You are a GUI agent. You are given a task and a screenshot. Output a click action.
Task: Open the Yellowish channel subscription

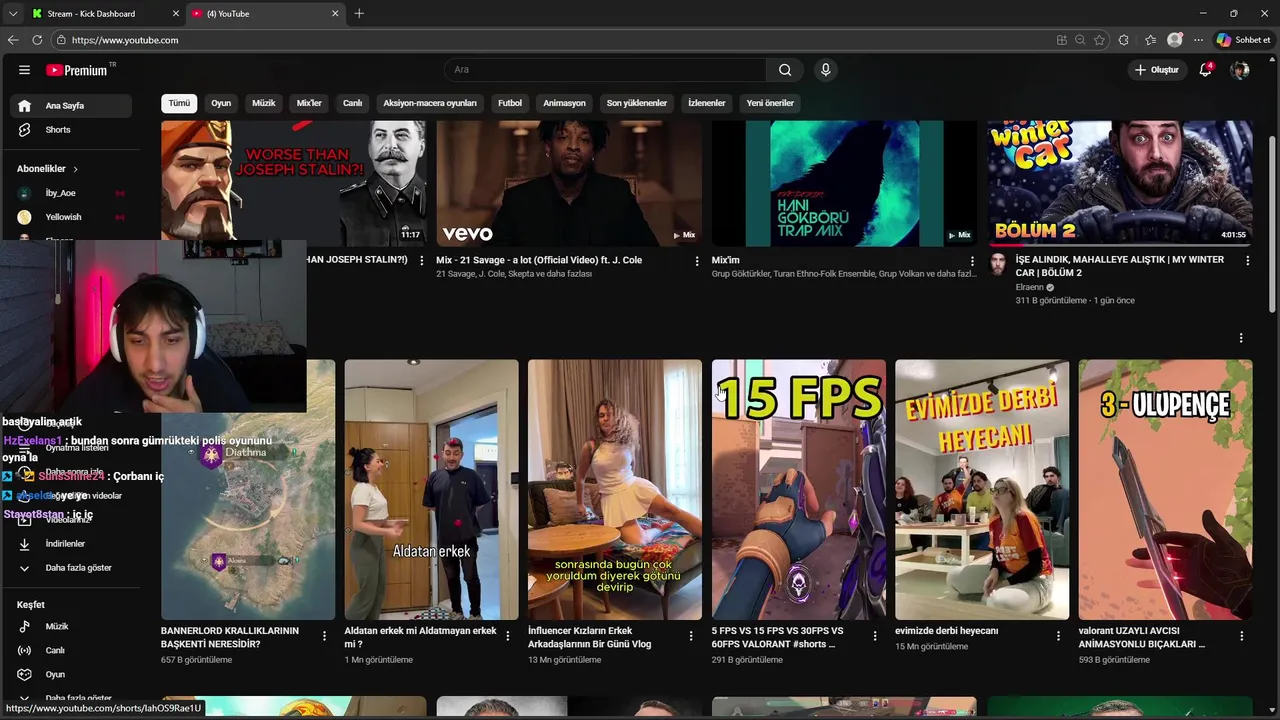71,217
